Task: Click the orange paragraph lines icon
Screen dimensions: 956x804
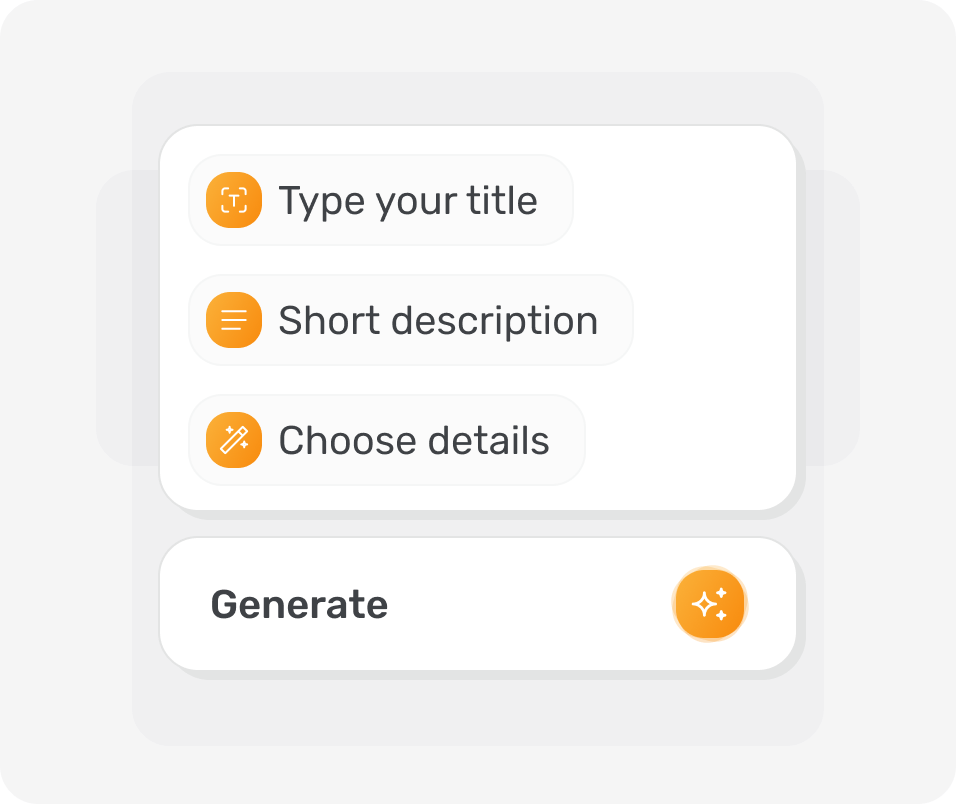Action: click(234, 320)
